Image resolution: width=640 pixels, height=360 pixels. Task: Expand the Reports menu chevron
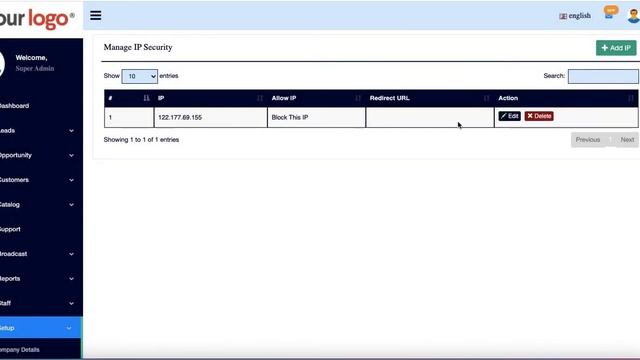pyautogui.click(x=71, y=279)
